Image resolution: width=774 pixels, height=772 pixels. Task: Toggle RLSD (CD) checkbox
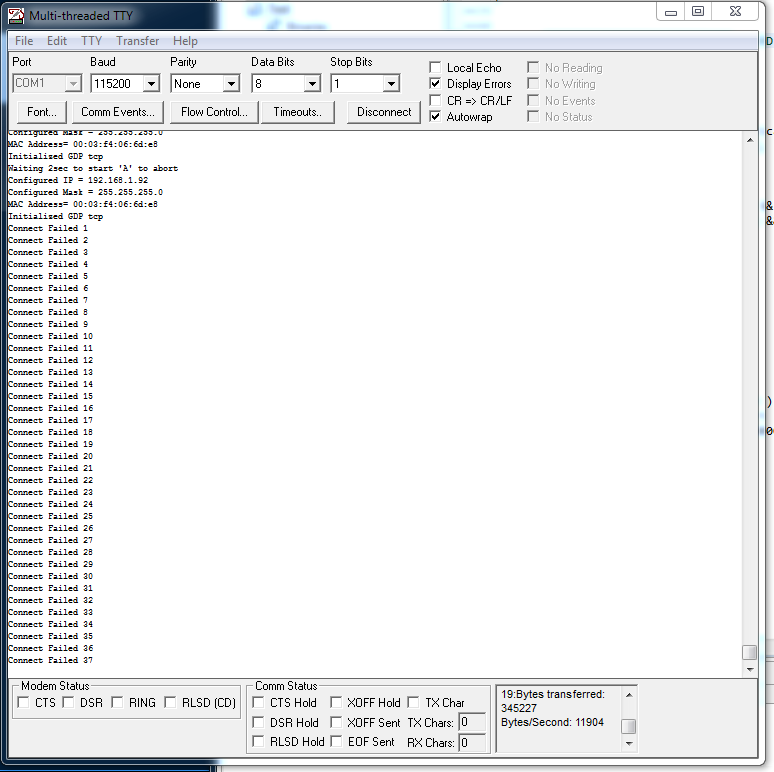170,702
